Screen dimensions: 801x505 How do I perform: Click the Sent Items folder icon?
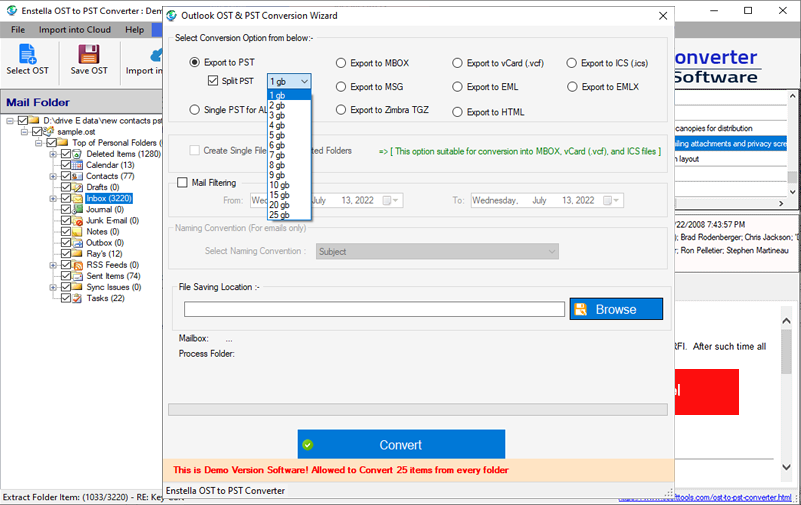tap(77, 276)
